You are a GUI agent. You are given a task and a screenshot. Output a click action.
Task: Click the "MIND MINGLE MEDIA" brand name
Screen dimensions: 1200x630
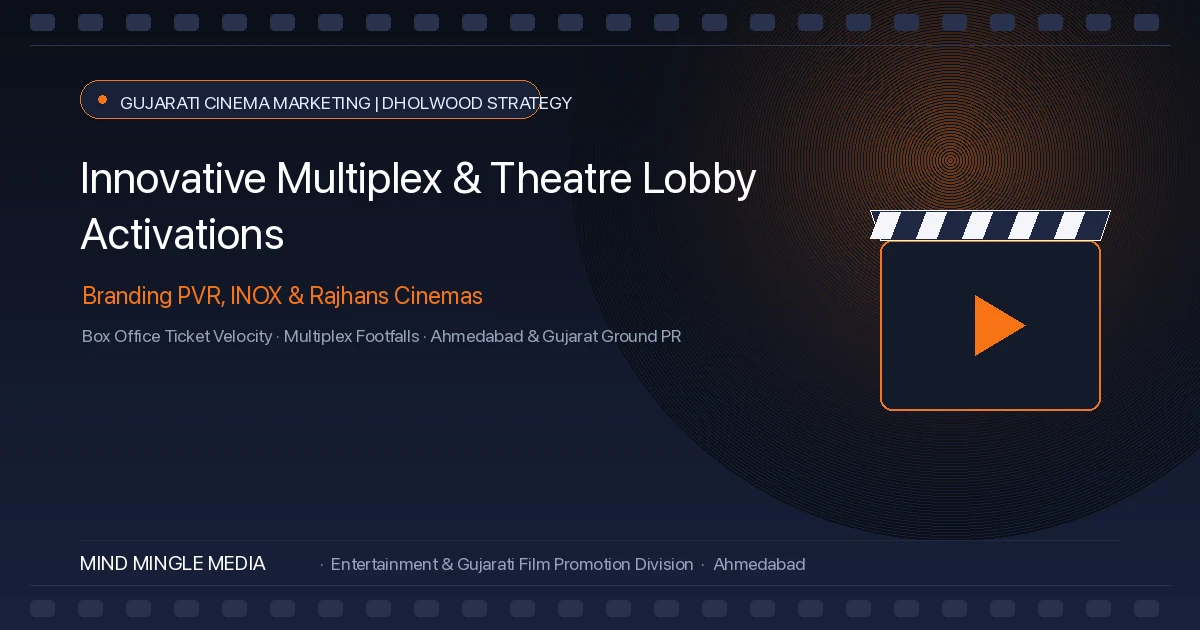[173, 564]
